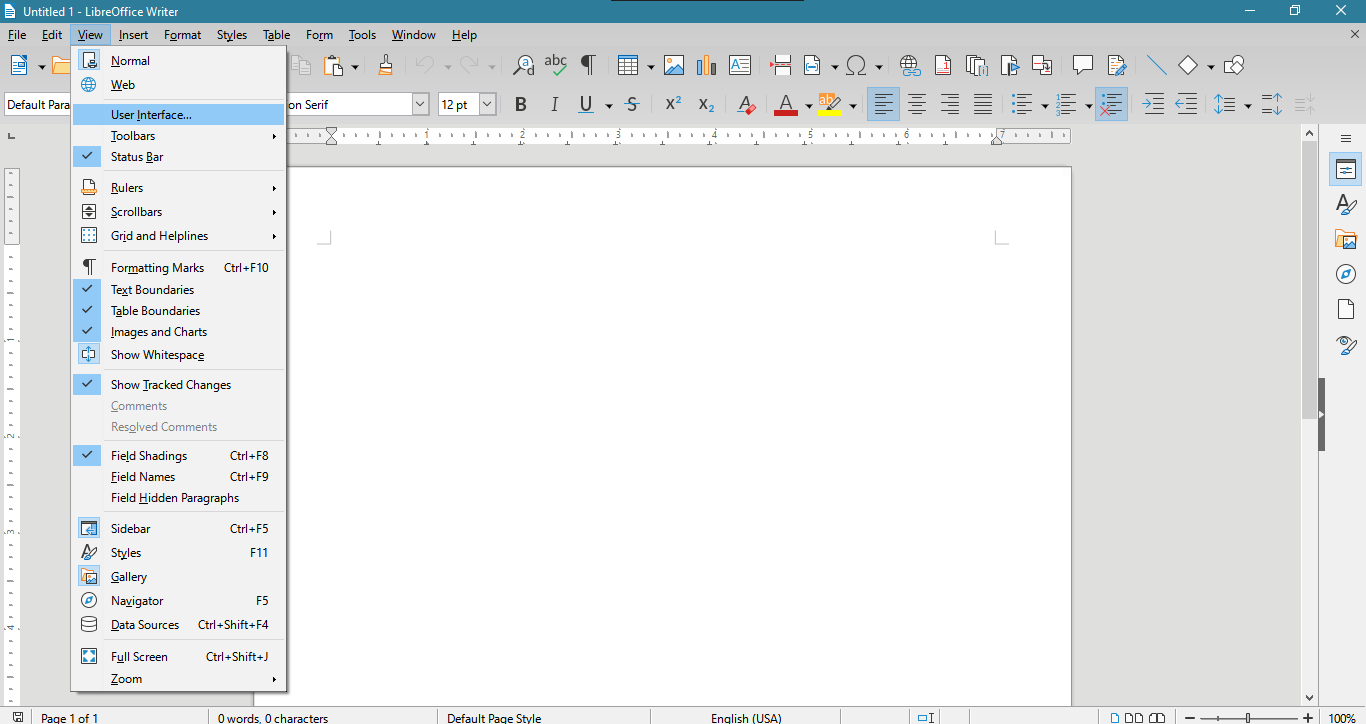The width and height of the screenshot is (1366, 724).
Task: Insert a Text Box from the toolbar
Action: pos(740,65)
